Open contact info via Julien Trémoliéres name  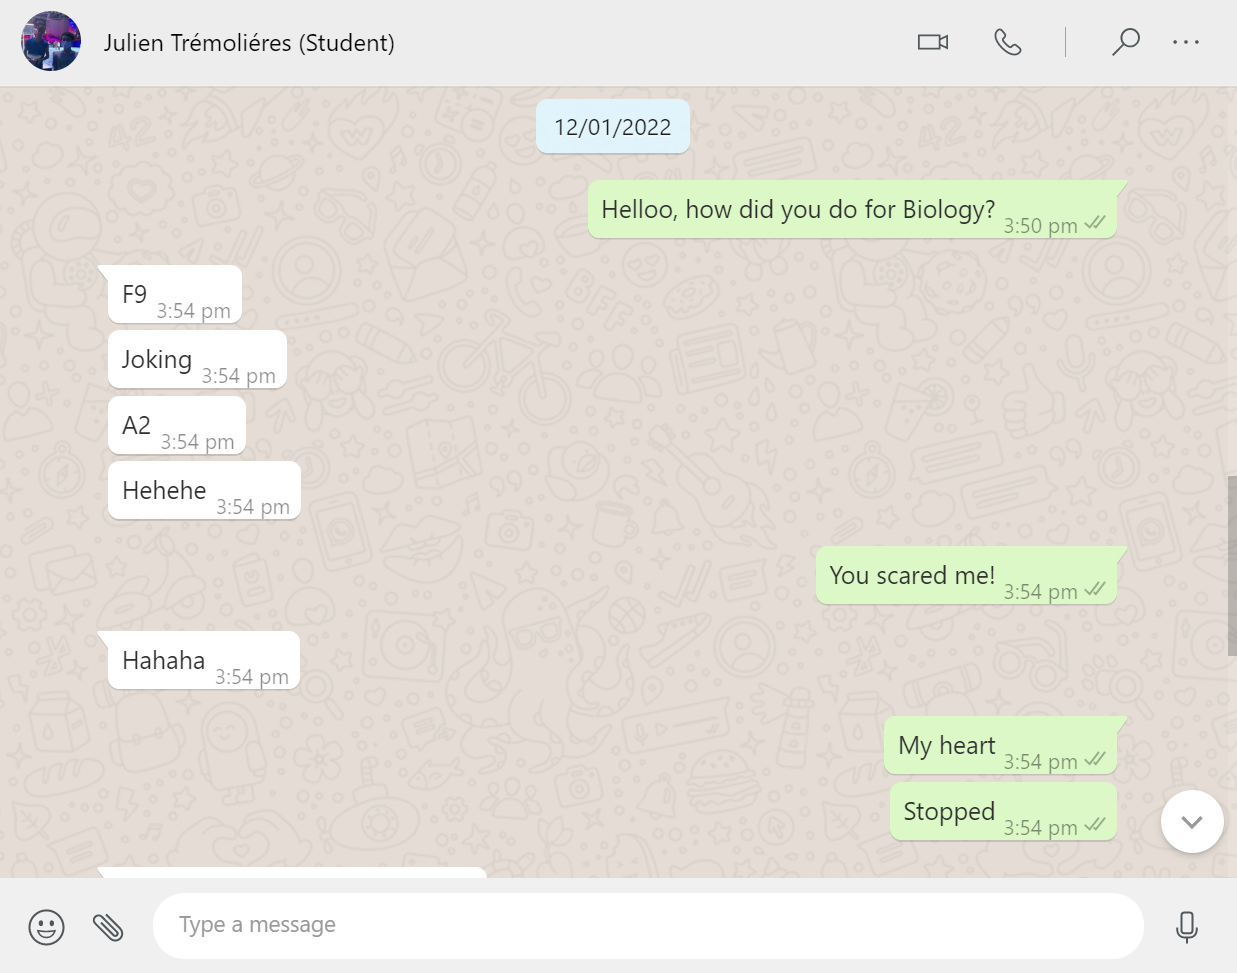249,43
